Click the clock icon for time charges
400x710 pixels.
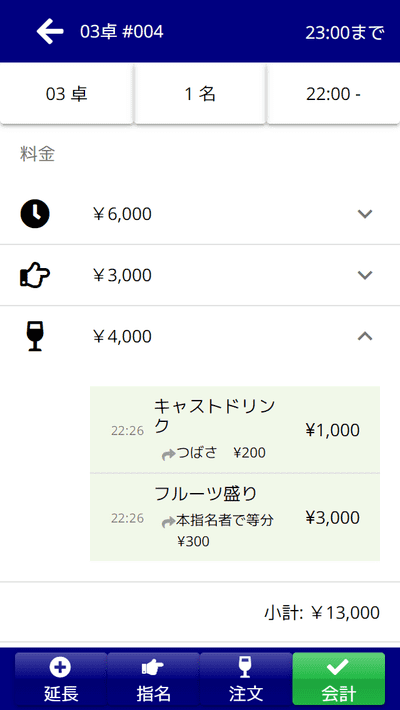[35, 213]
